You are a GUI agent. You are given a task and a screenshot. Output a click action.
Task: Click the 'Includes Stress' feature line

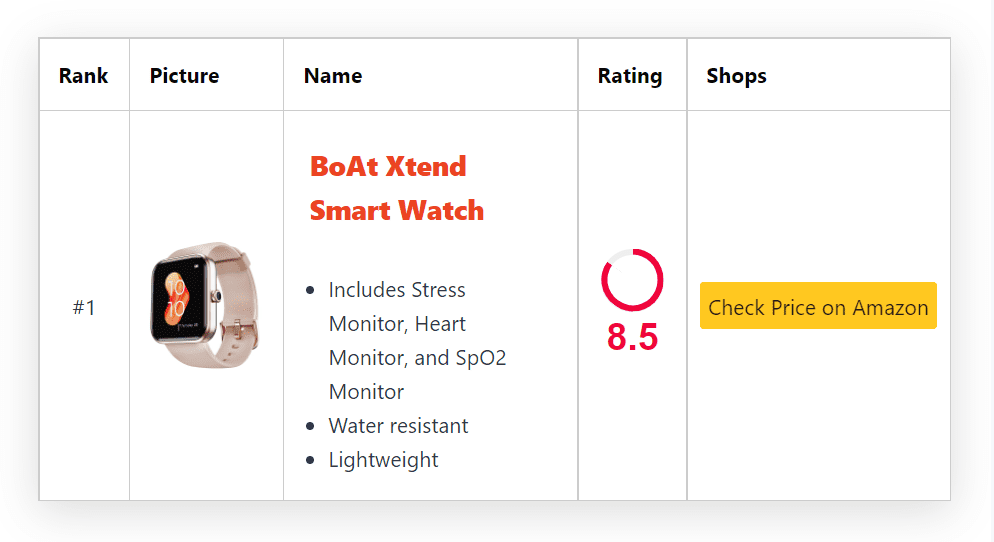point(397,290)
